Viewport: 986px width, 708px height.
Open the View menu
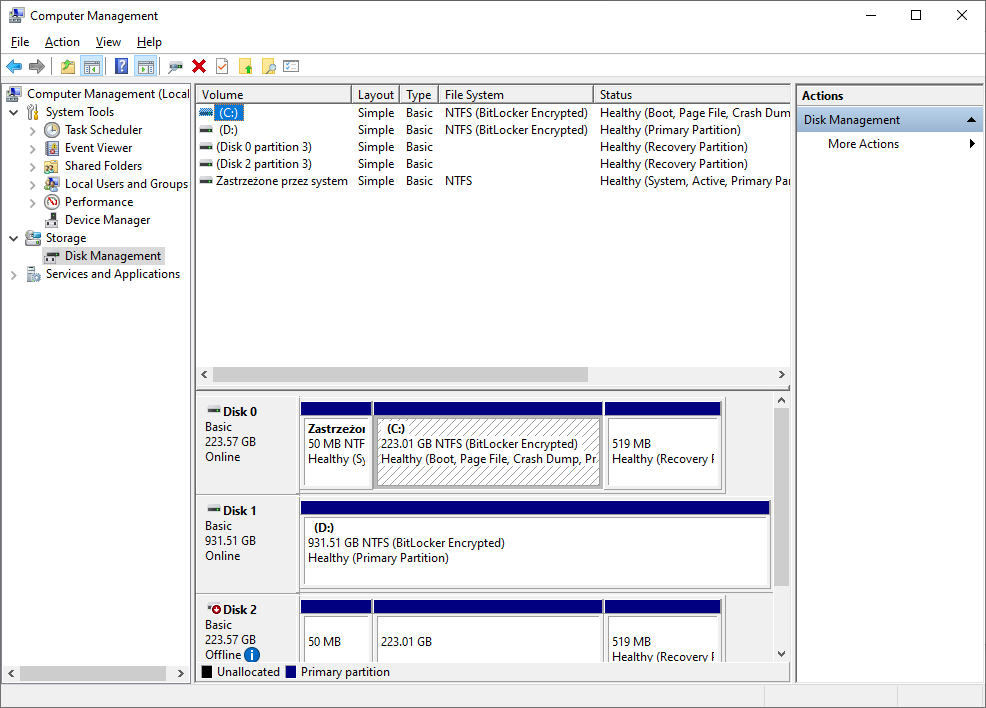point(108,42)
